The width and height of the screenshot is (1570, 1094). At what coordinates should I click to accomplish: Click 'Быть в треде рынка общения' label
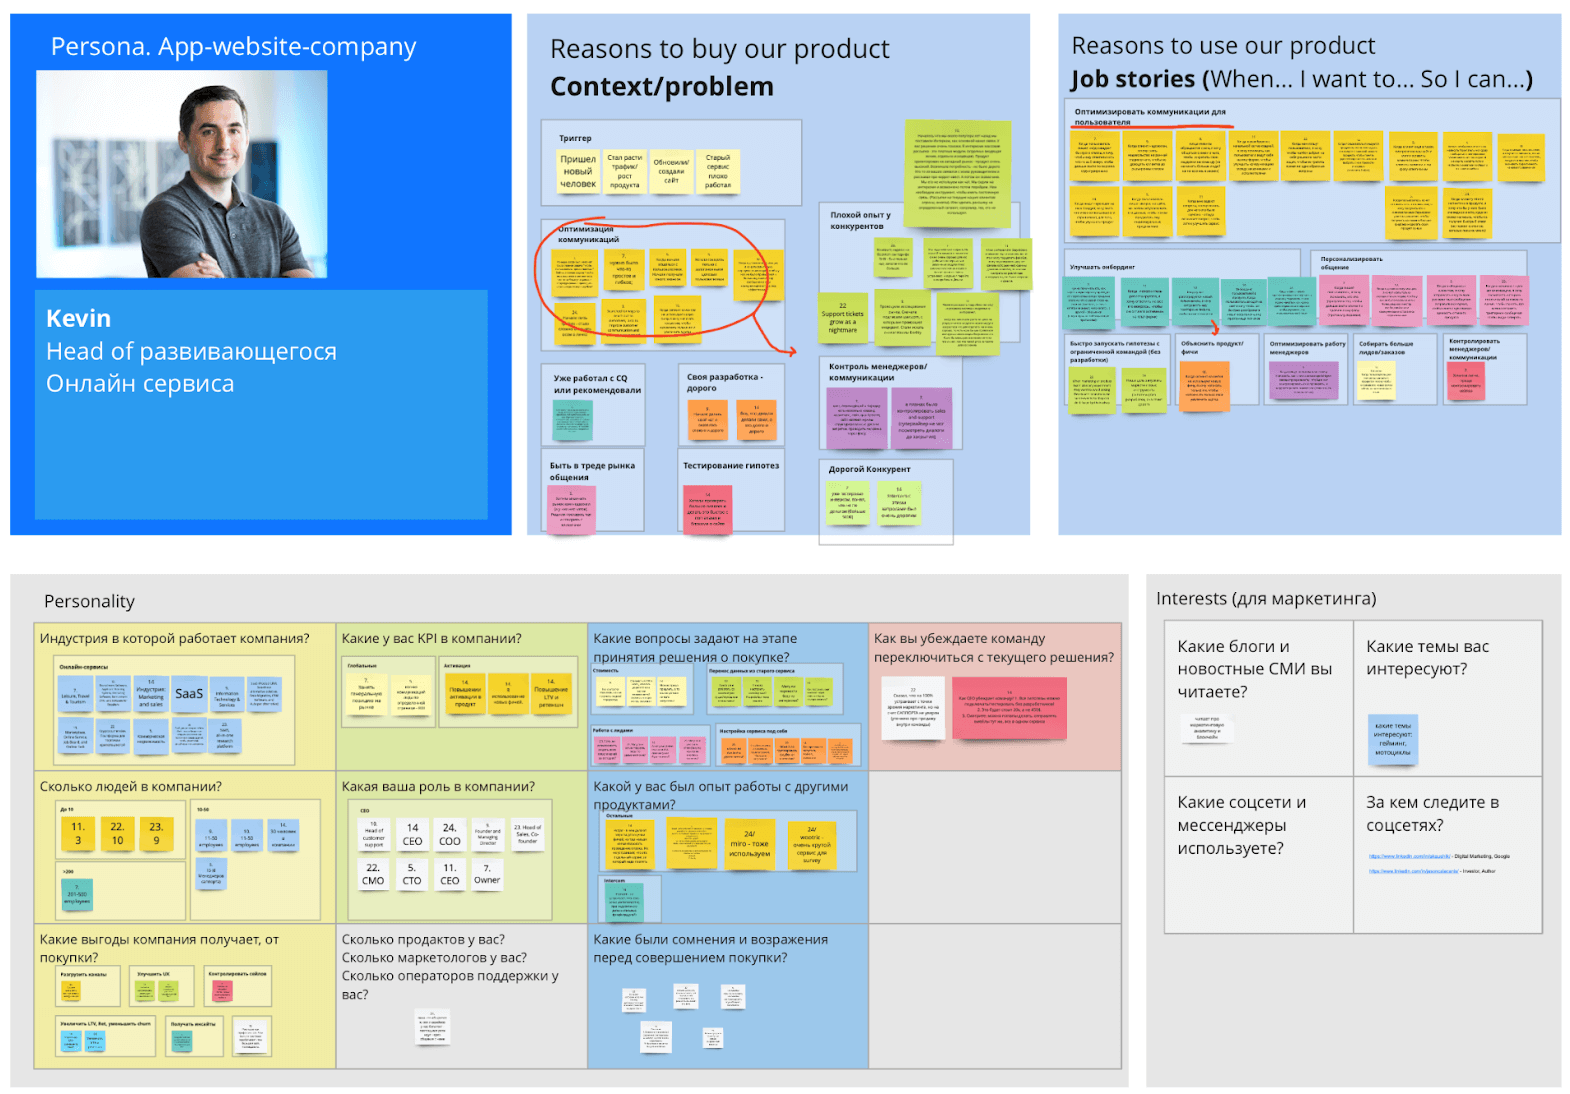[592, 471]
